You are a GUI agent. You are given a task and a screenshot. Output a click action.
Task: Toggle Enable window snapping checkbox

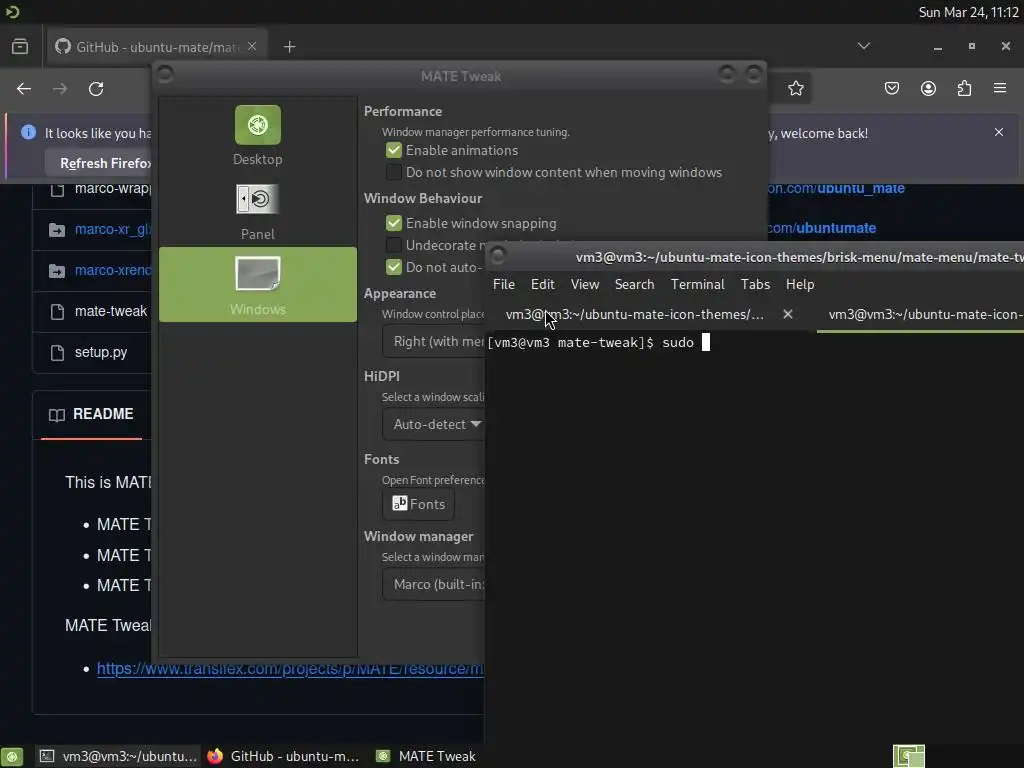pos(394,223)
